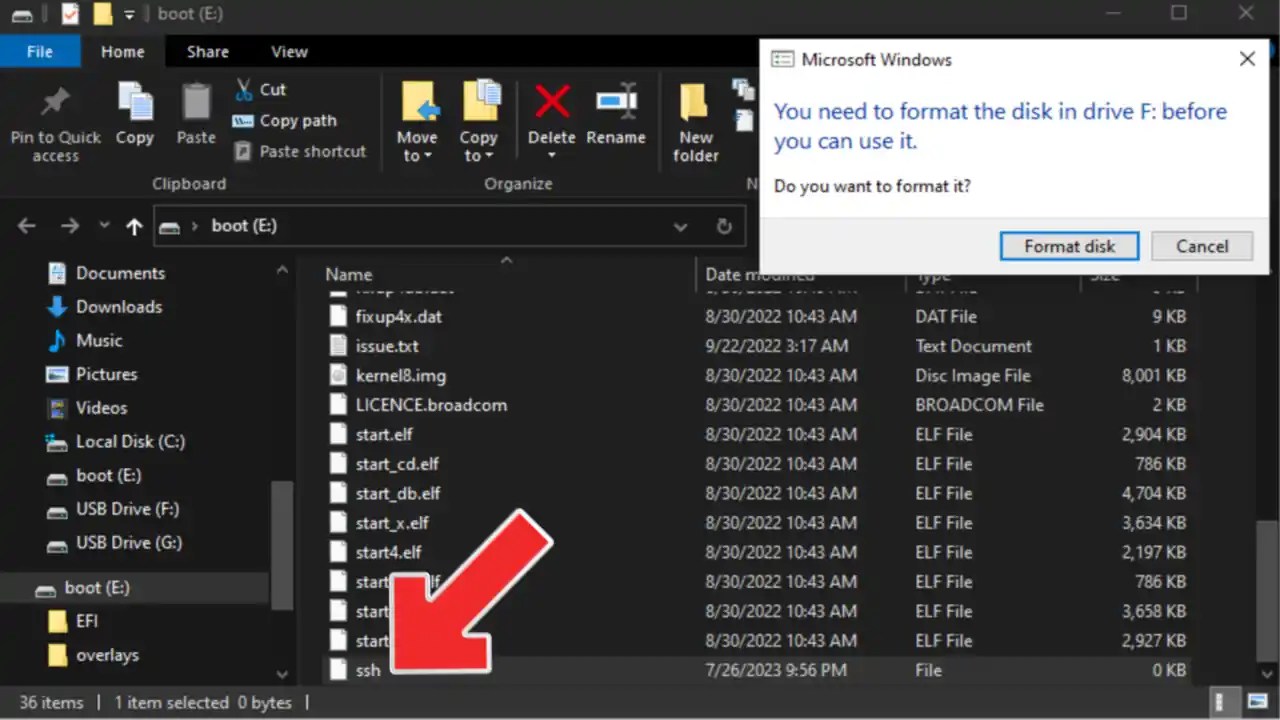Select the issue.txt file
The image size is (1280, 720).
coord(387,346)
